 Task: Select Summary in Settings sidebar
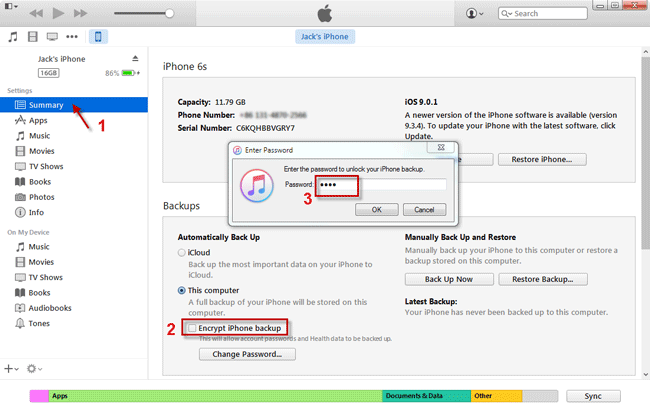(x=74, y=105)
